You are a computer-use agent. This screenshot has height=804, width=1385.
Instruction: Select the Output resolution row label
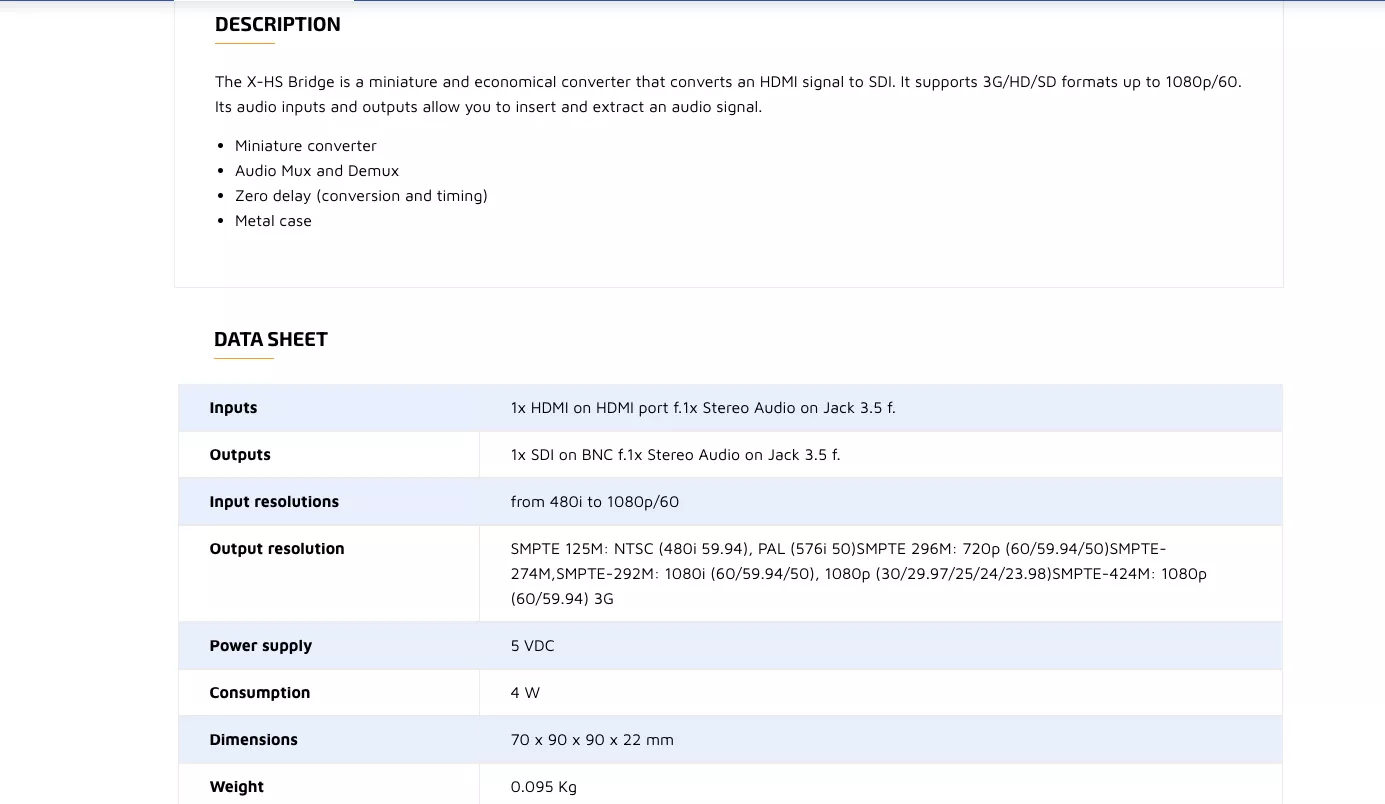(277, 549)
